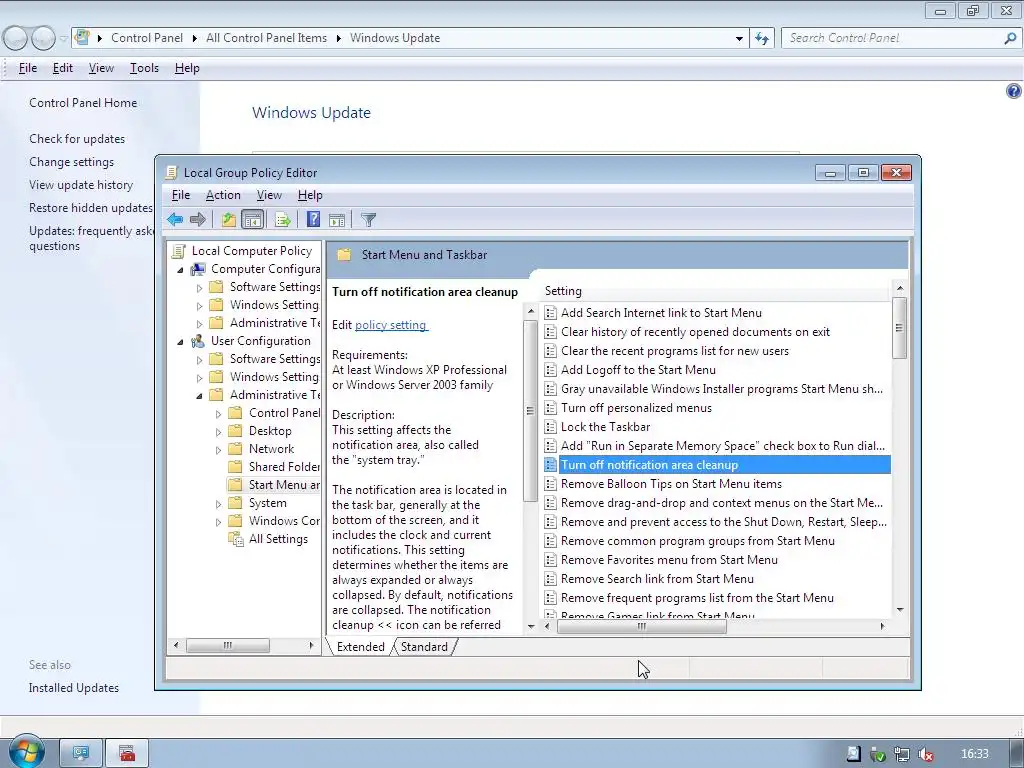Click the red toolbox taskbar icon
The width and height of the screenshot is (1024, 768).
[x=127, y=754]
